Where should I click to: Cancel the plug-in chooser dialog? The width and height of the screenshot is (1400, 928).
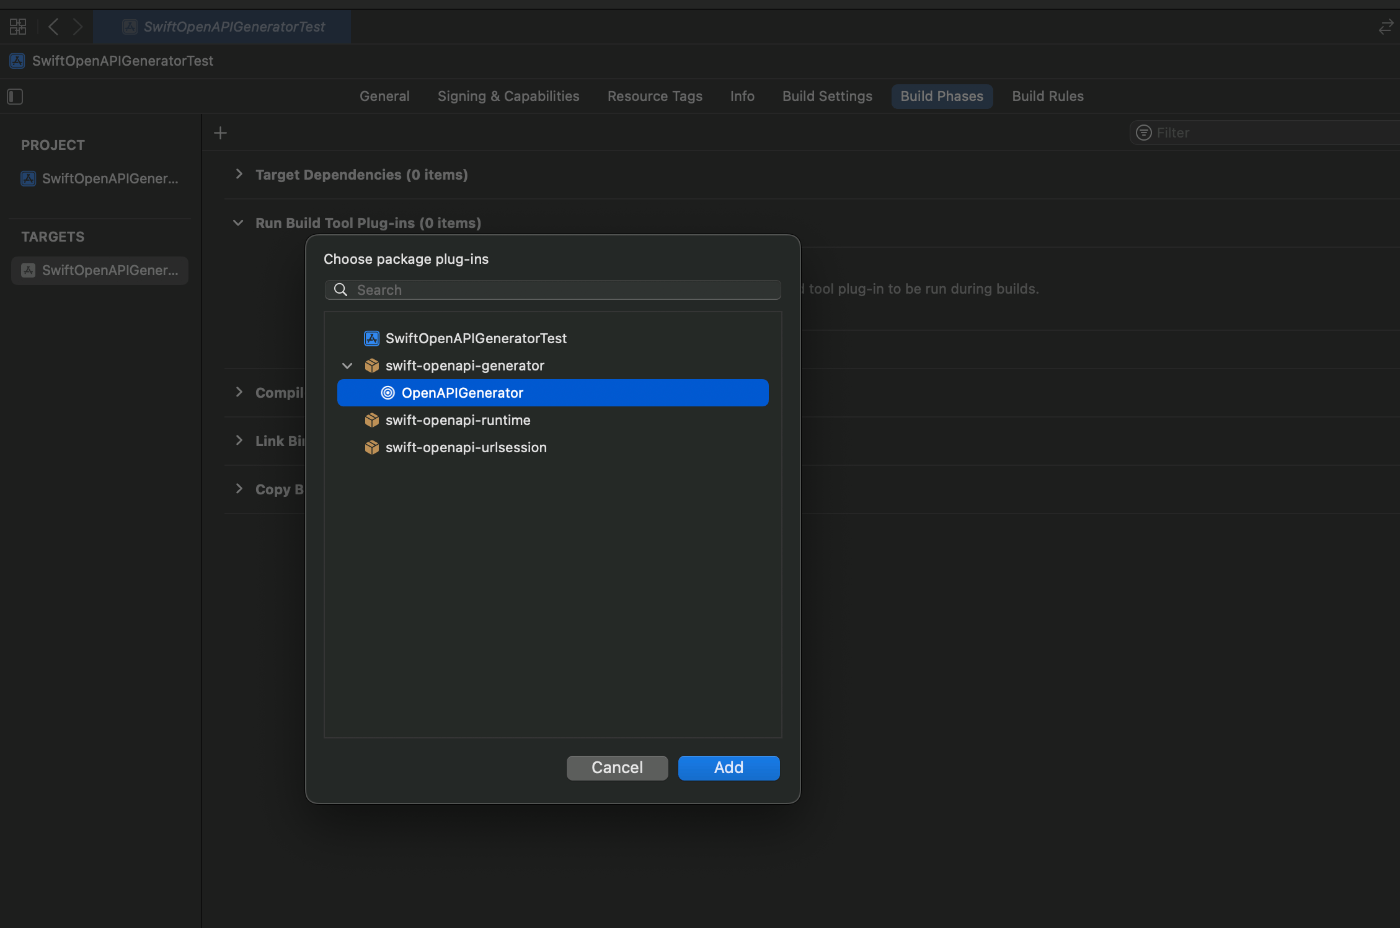[617, 768]
